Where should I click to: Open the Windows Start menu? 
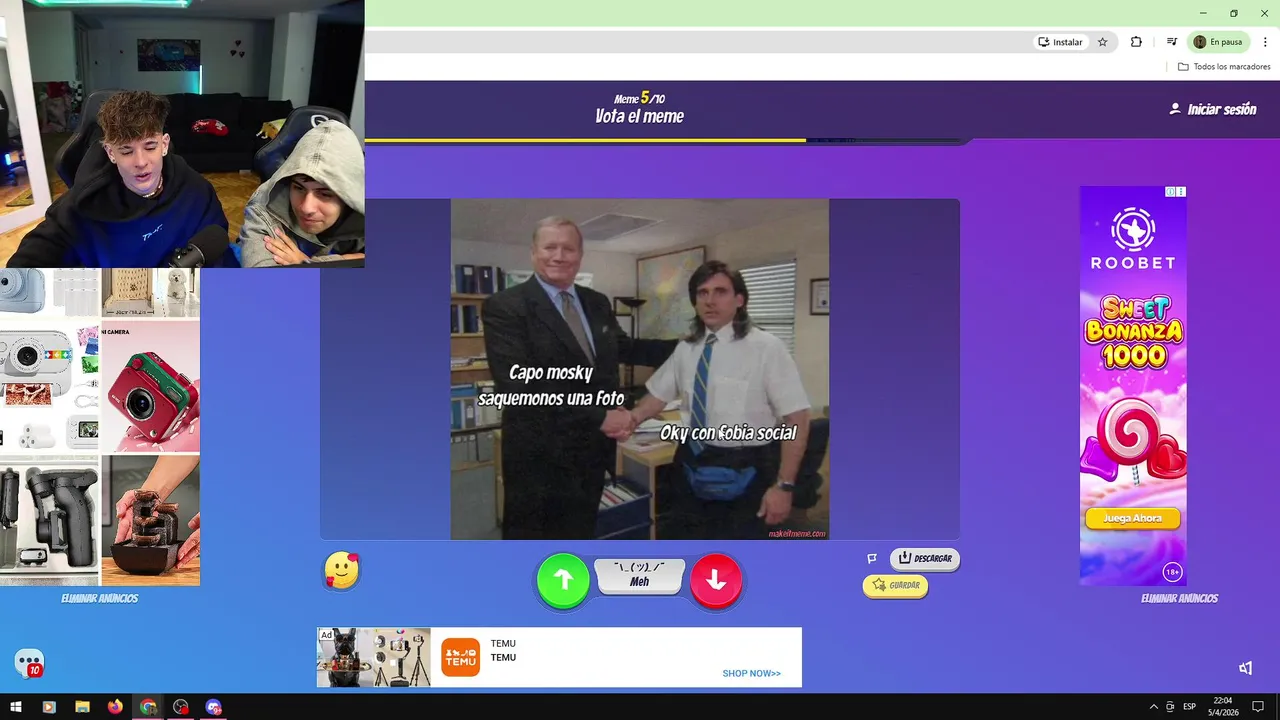[16, 707]
